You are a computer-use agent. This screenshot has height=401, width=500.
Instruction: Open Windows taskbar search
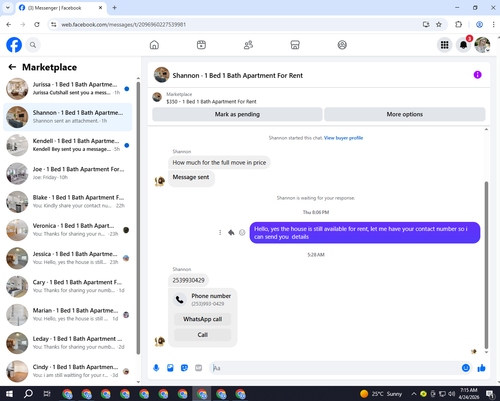click(x=28, y=394)
